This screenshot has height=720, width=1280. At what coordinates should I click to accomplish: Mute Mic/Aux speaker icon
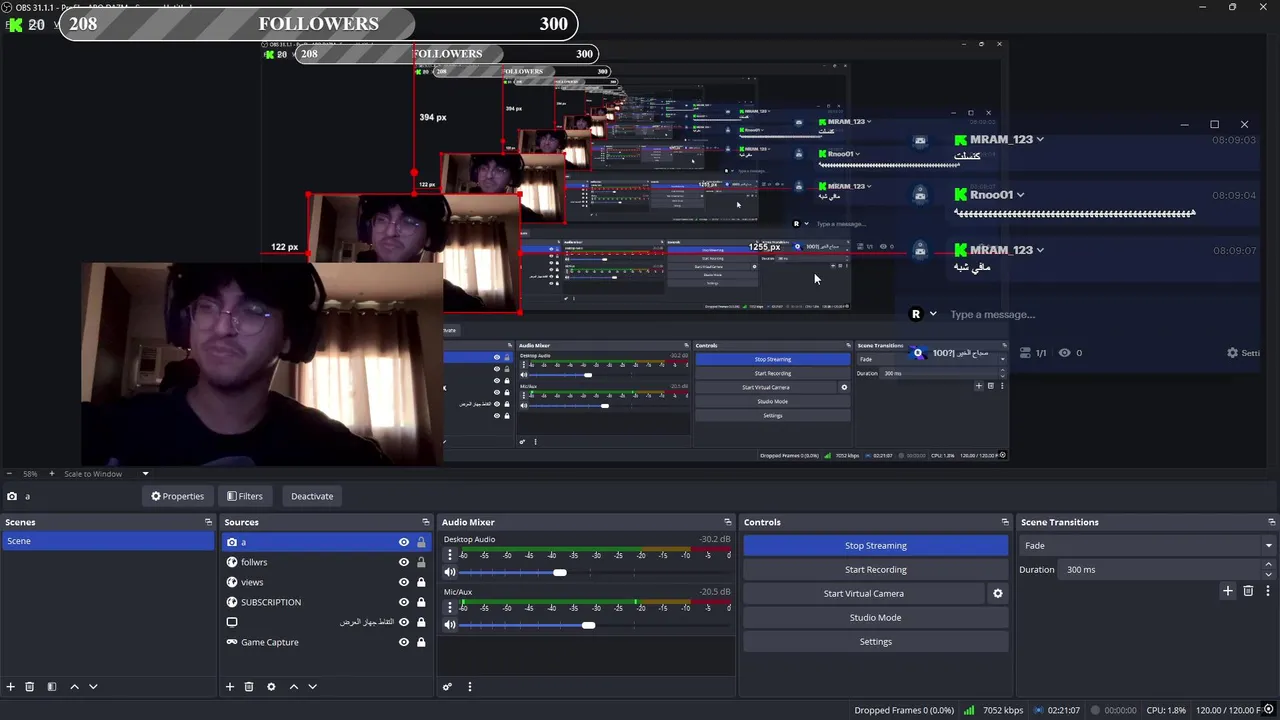click(x=450, y=625)
